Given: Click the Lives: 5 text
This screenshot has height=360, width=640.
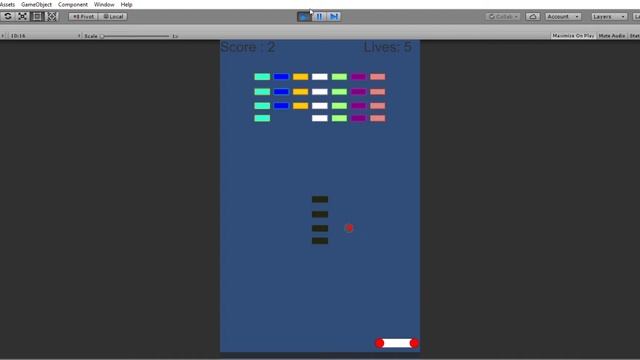Looking at the screenshot, I should coord(388,47).
